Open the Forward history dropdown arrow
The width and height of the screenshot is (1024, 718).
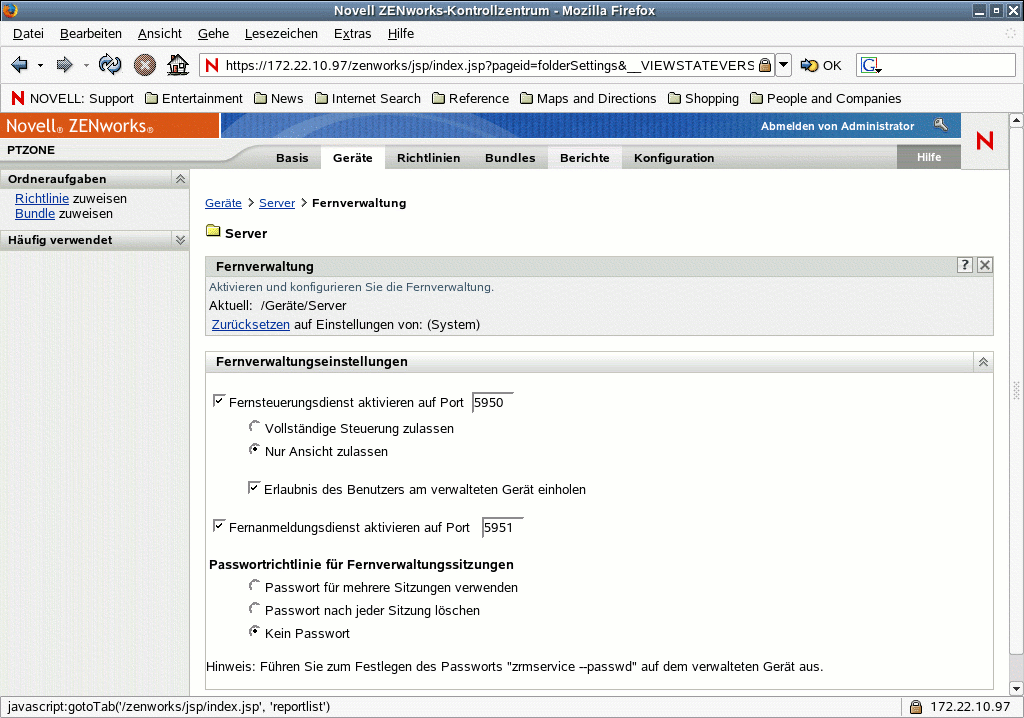pyautogui.click(x=86, y=65)
